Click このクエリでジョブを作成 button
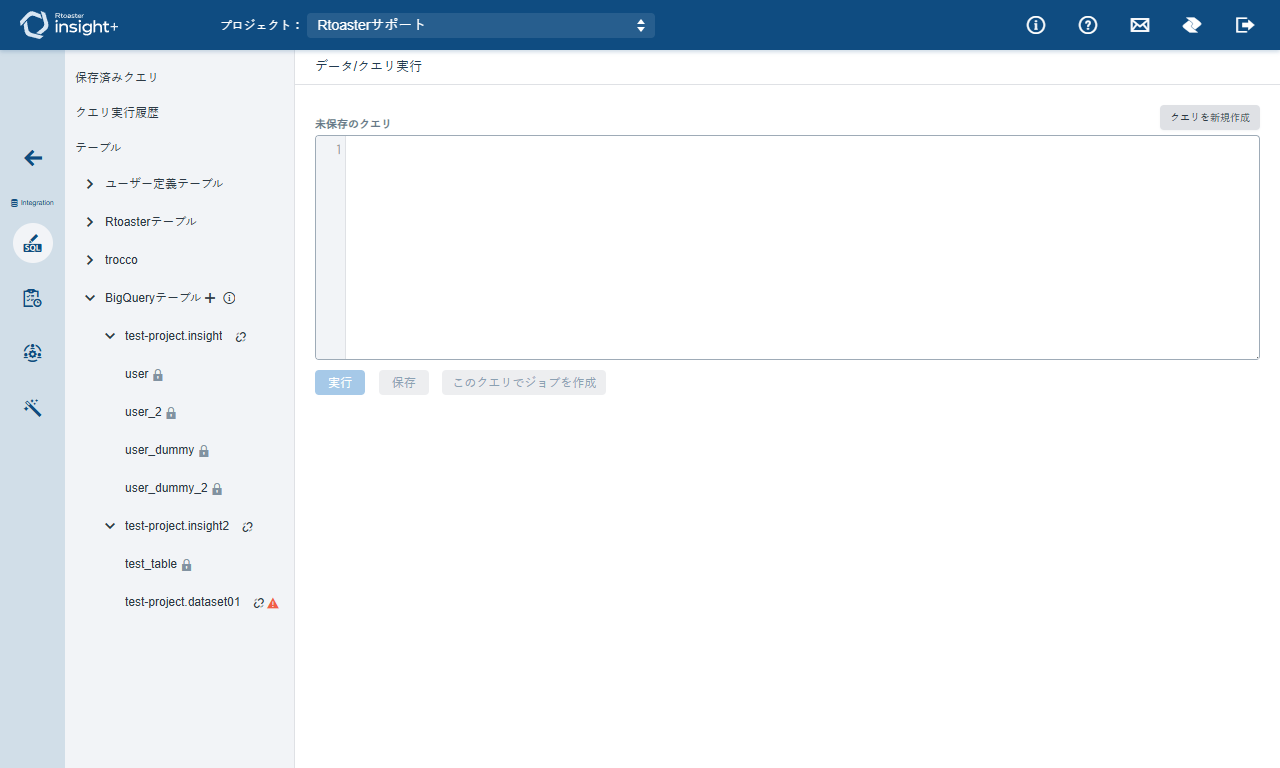The image size is (1280, 768). 524,382
